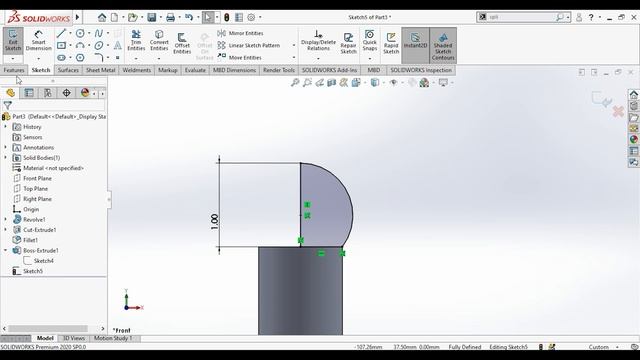Select the Arc sketch tool
This screenshot has height=360, width=640.
pos(80,45)
